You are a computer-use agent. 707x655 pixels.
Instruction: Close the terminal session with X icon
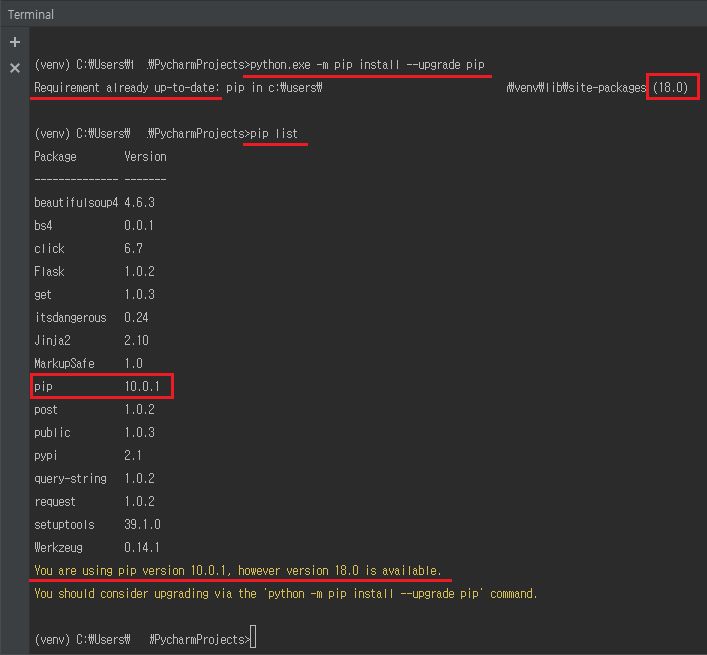click(x=15, y=68)
